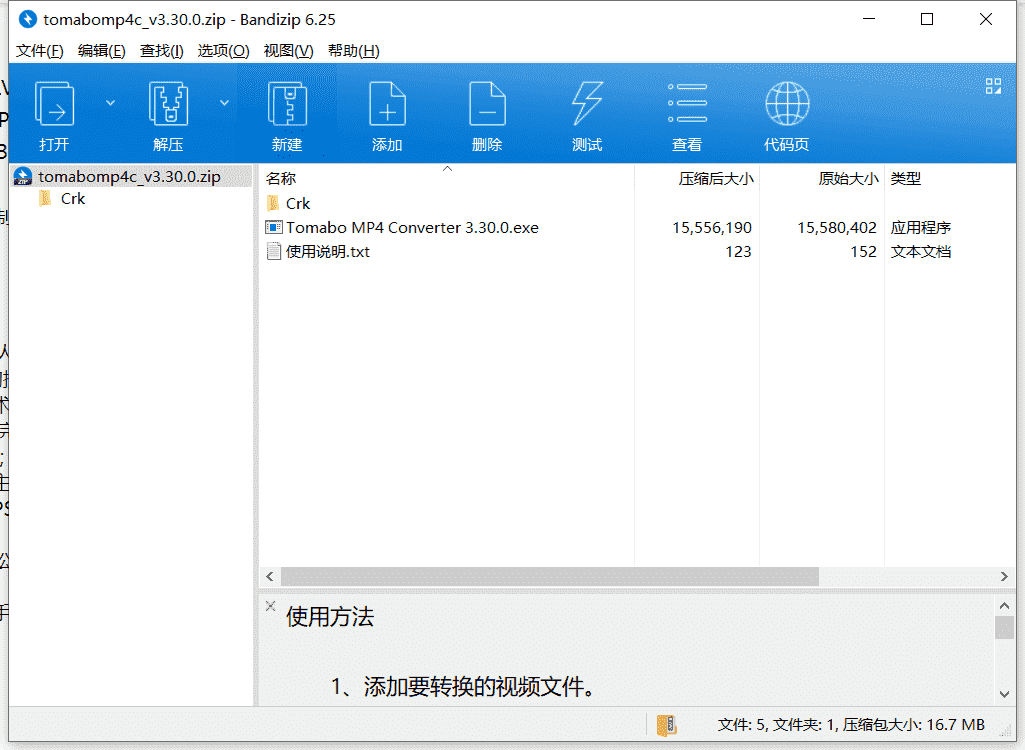Click the Bandizip logo in title bar
1025x750 pixels.
pyautogui.click(x=27, y=20)
